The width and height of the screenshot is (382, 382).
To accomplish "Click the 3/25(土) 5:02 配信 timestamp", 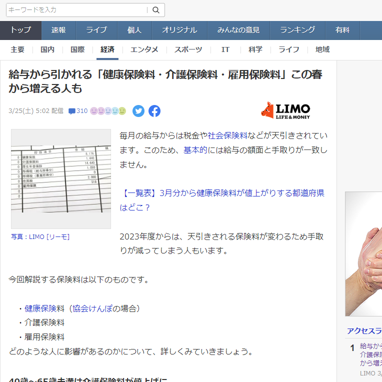I will [x=36, y=111].
